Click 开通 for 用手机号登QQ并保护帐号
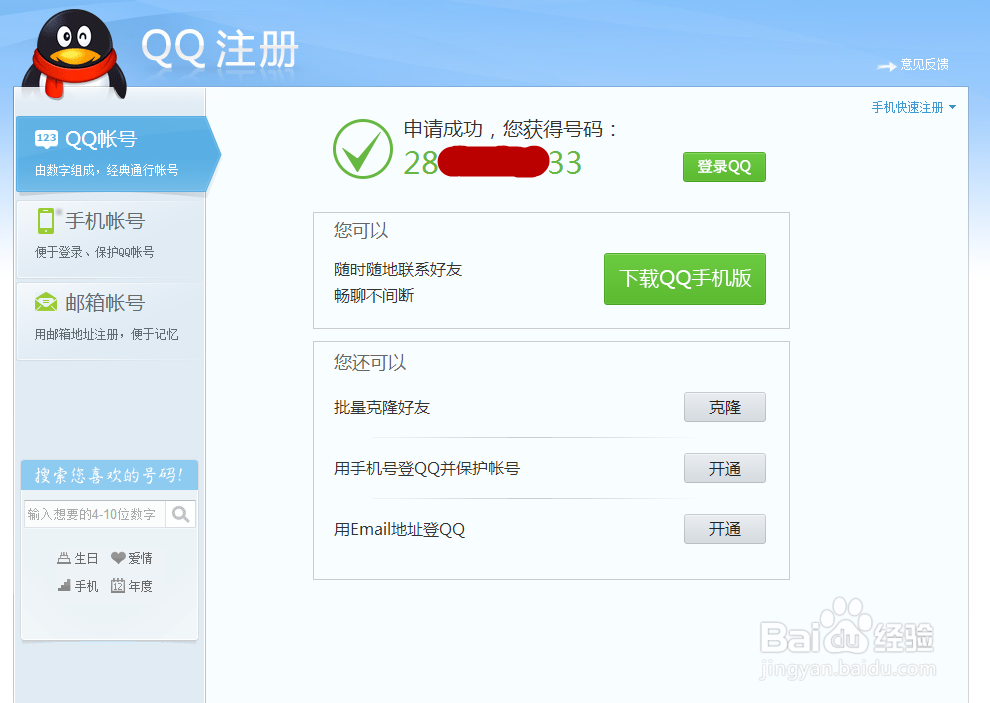The width and height of the screenshot is (990, 703). (x=725, y=468)
